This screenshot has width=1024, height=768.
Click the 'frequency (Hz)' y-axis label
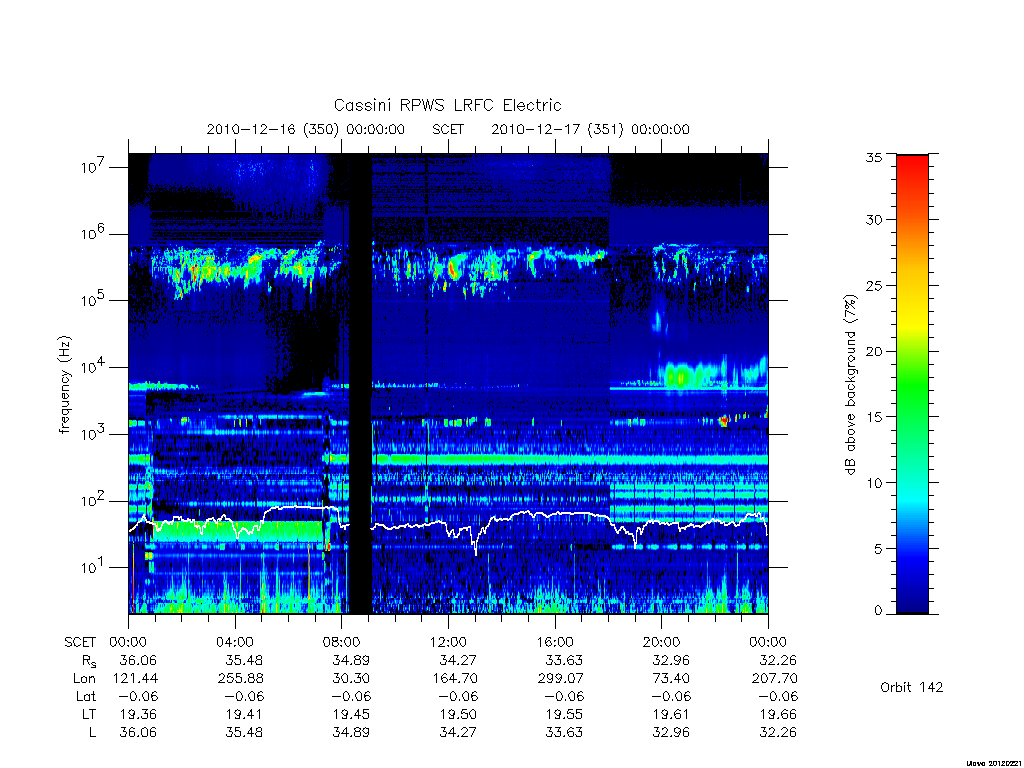click(64, 385)
